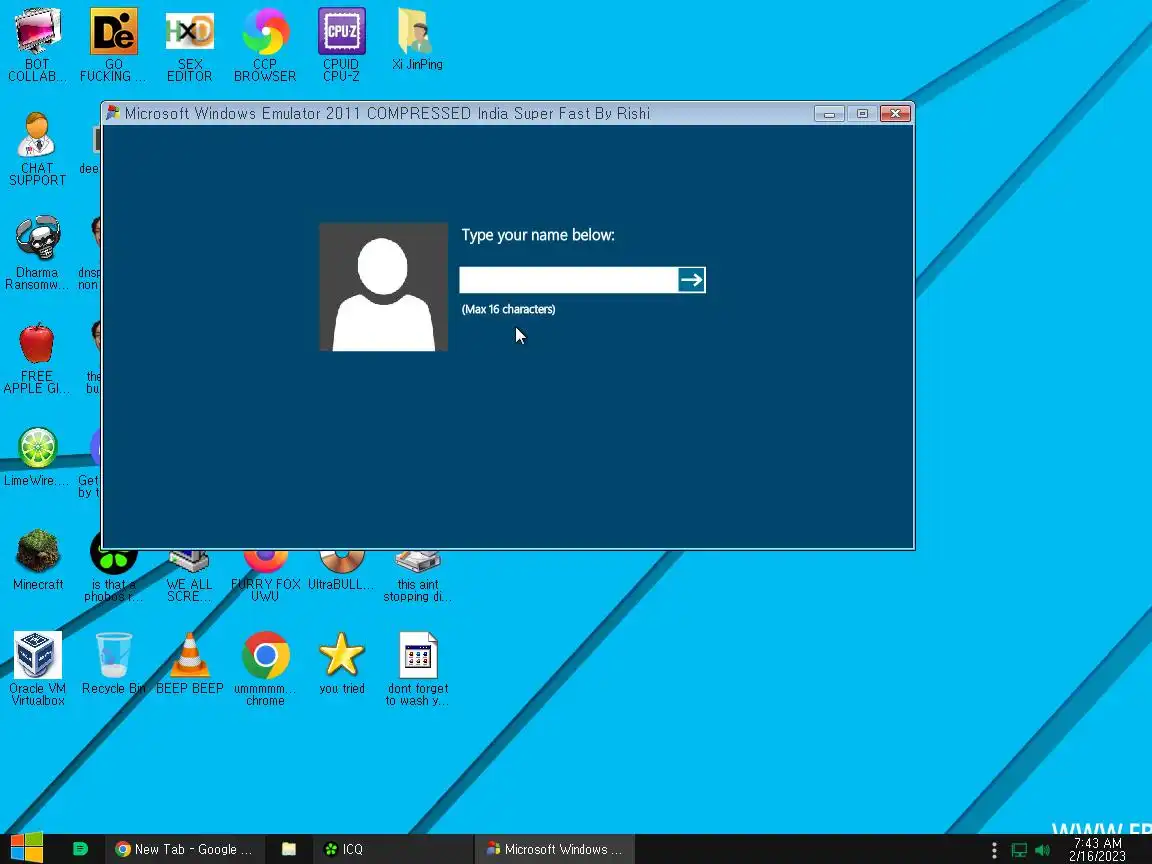This screenshot has width=1152, height=864.
Task: Select the Oracle VM Virtualbox icon
Action: click(x=37, y=669)
